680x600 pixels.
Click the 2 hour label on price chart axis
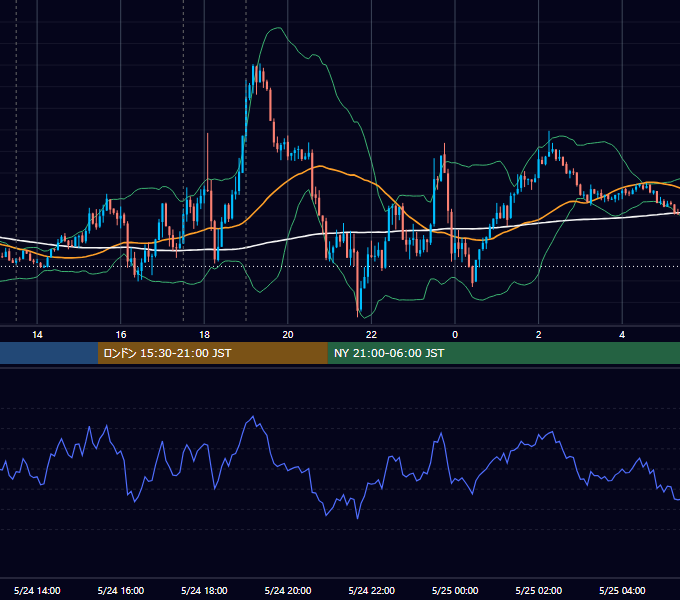539,335
